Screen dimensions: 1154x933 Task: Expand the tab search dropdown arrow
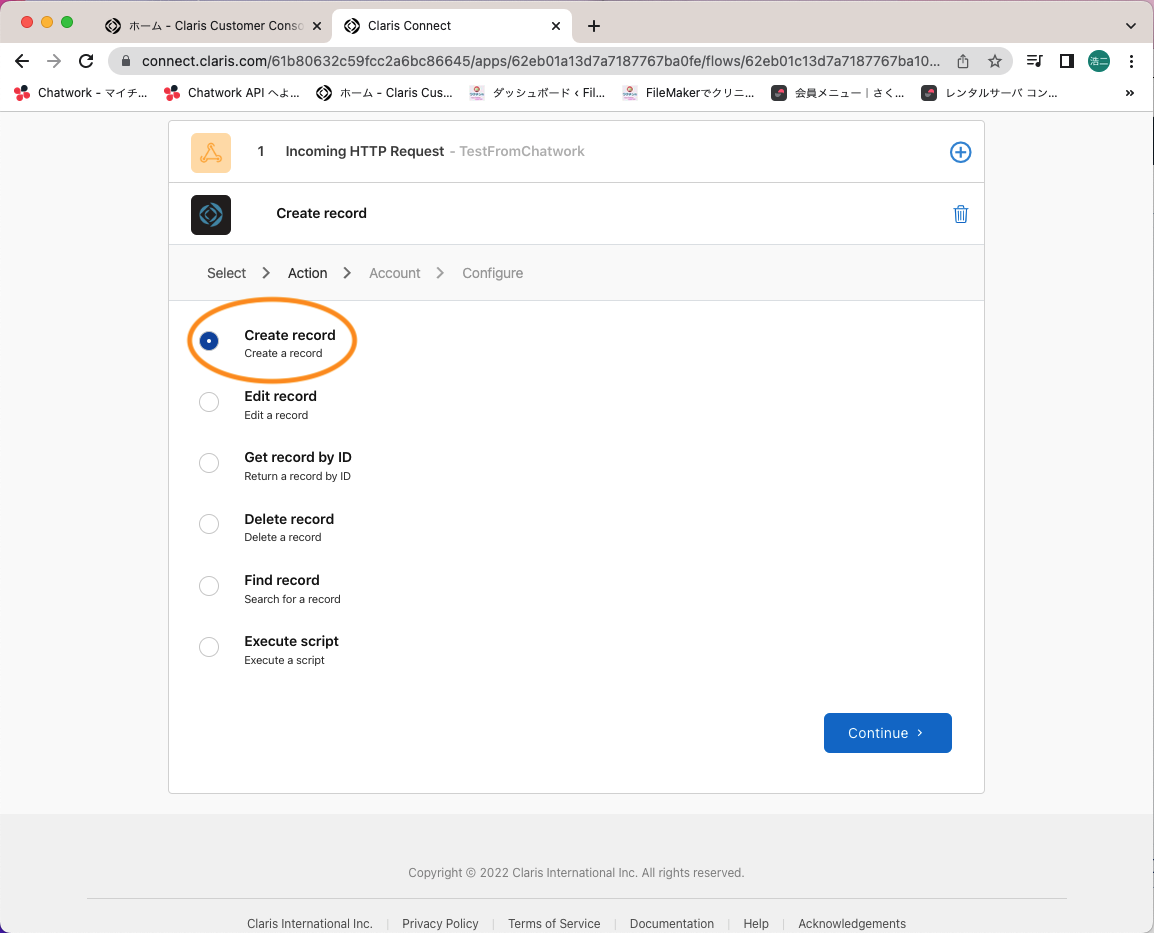click(x=1130, y=26)
